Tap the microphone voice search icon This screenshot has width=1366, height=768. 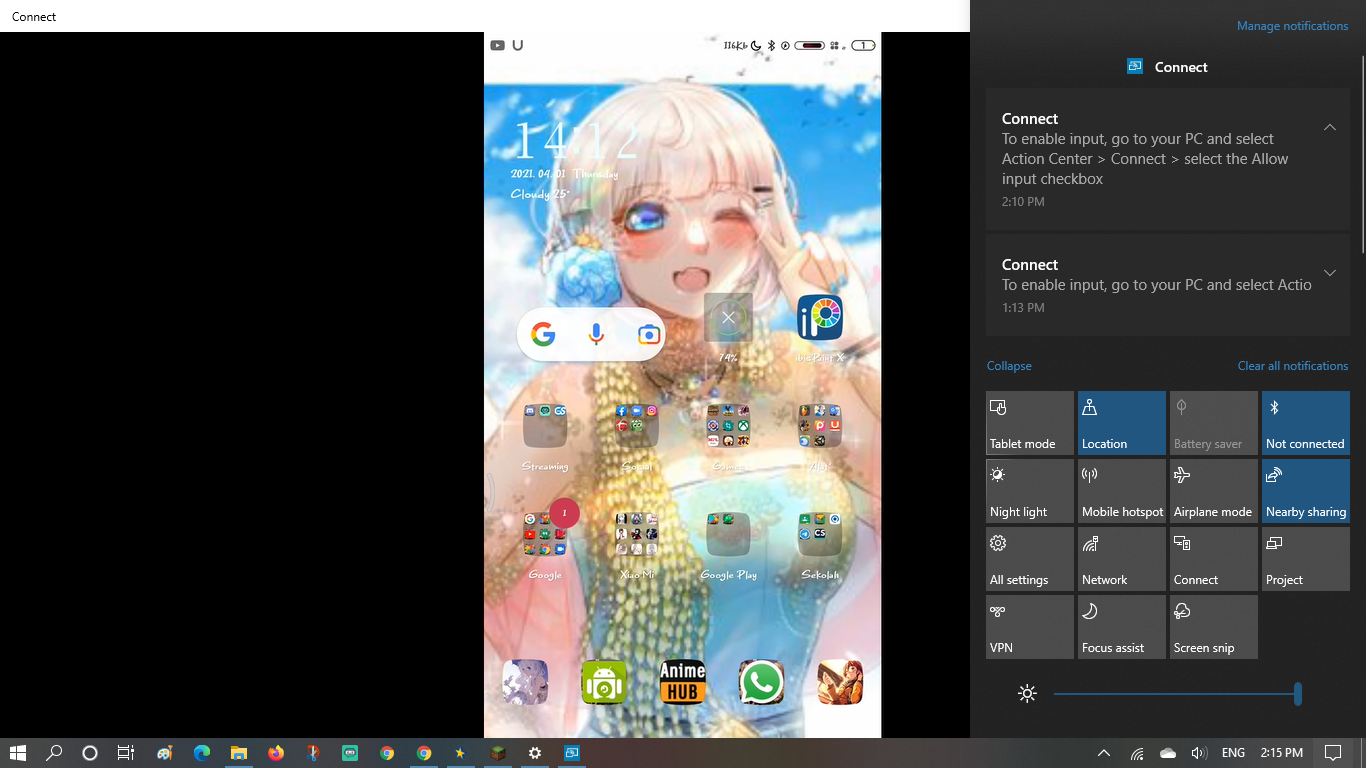[596, 335]
